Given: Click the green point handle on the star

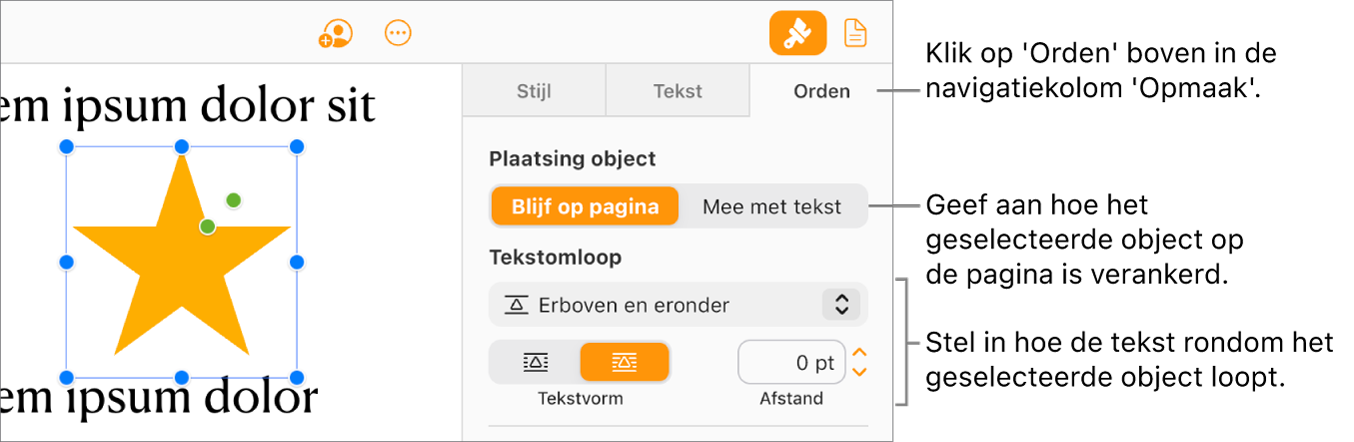Looking at the screenshot, I should pos(207,227).
